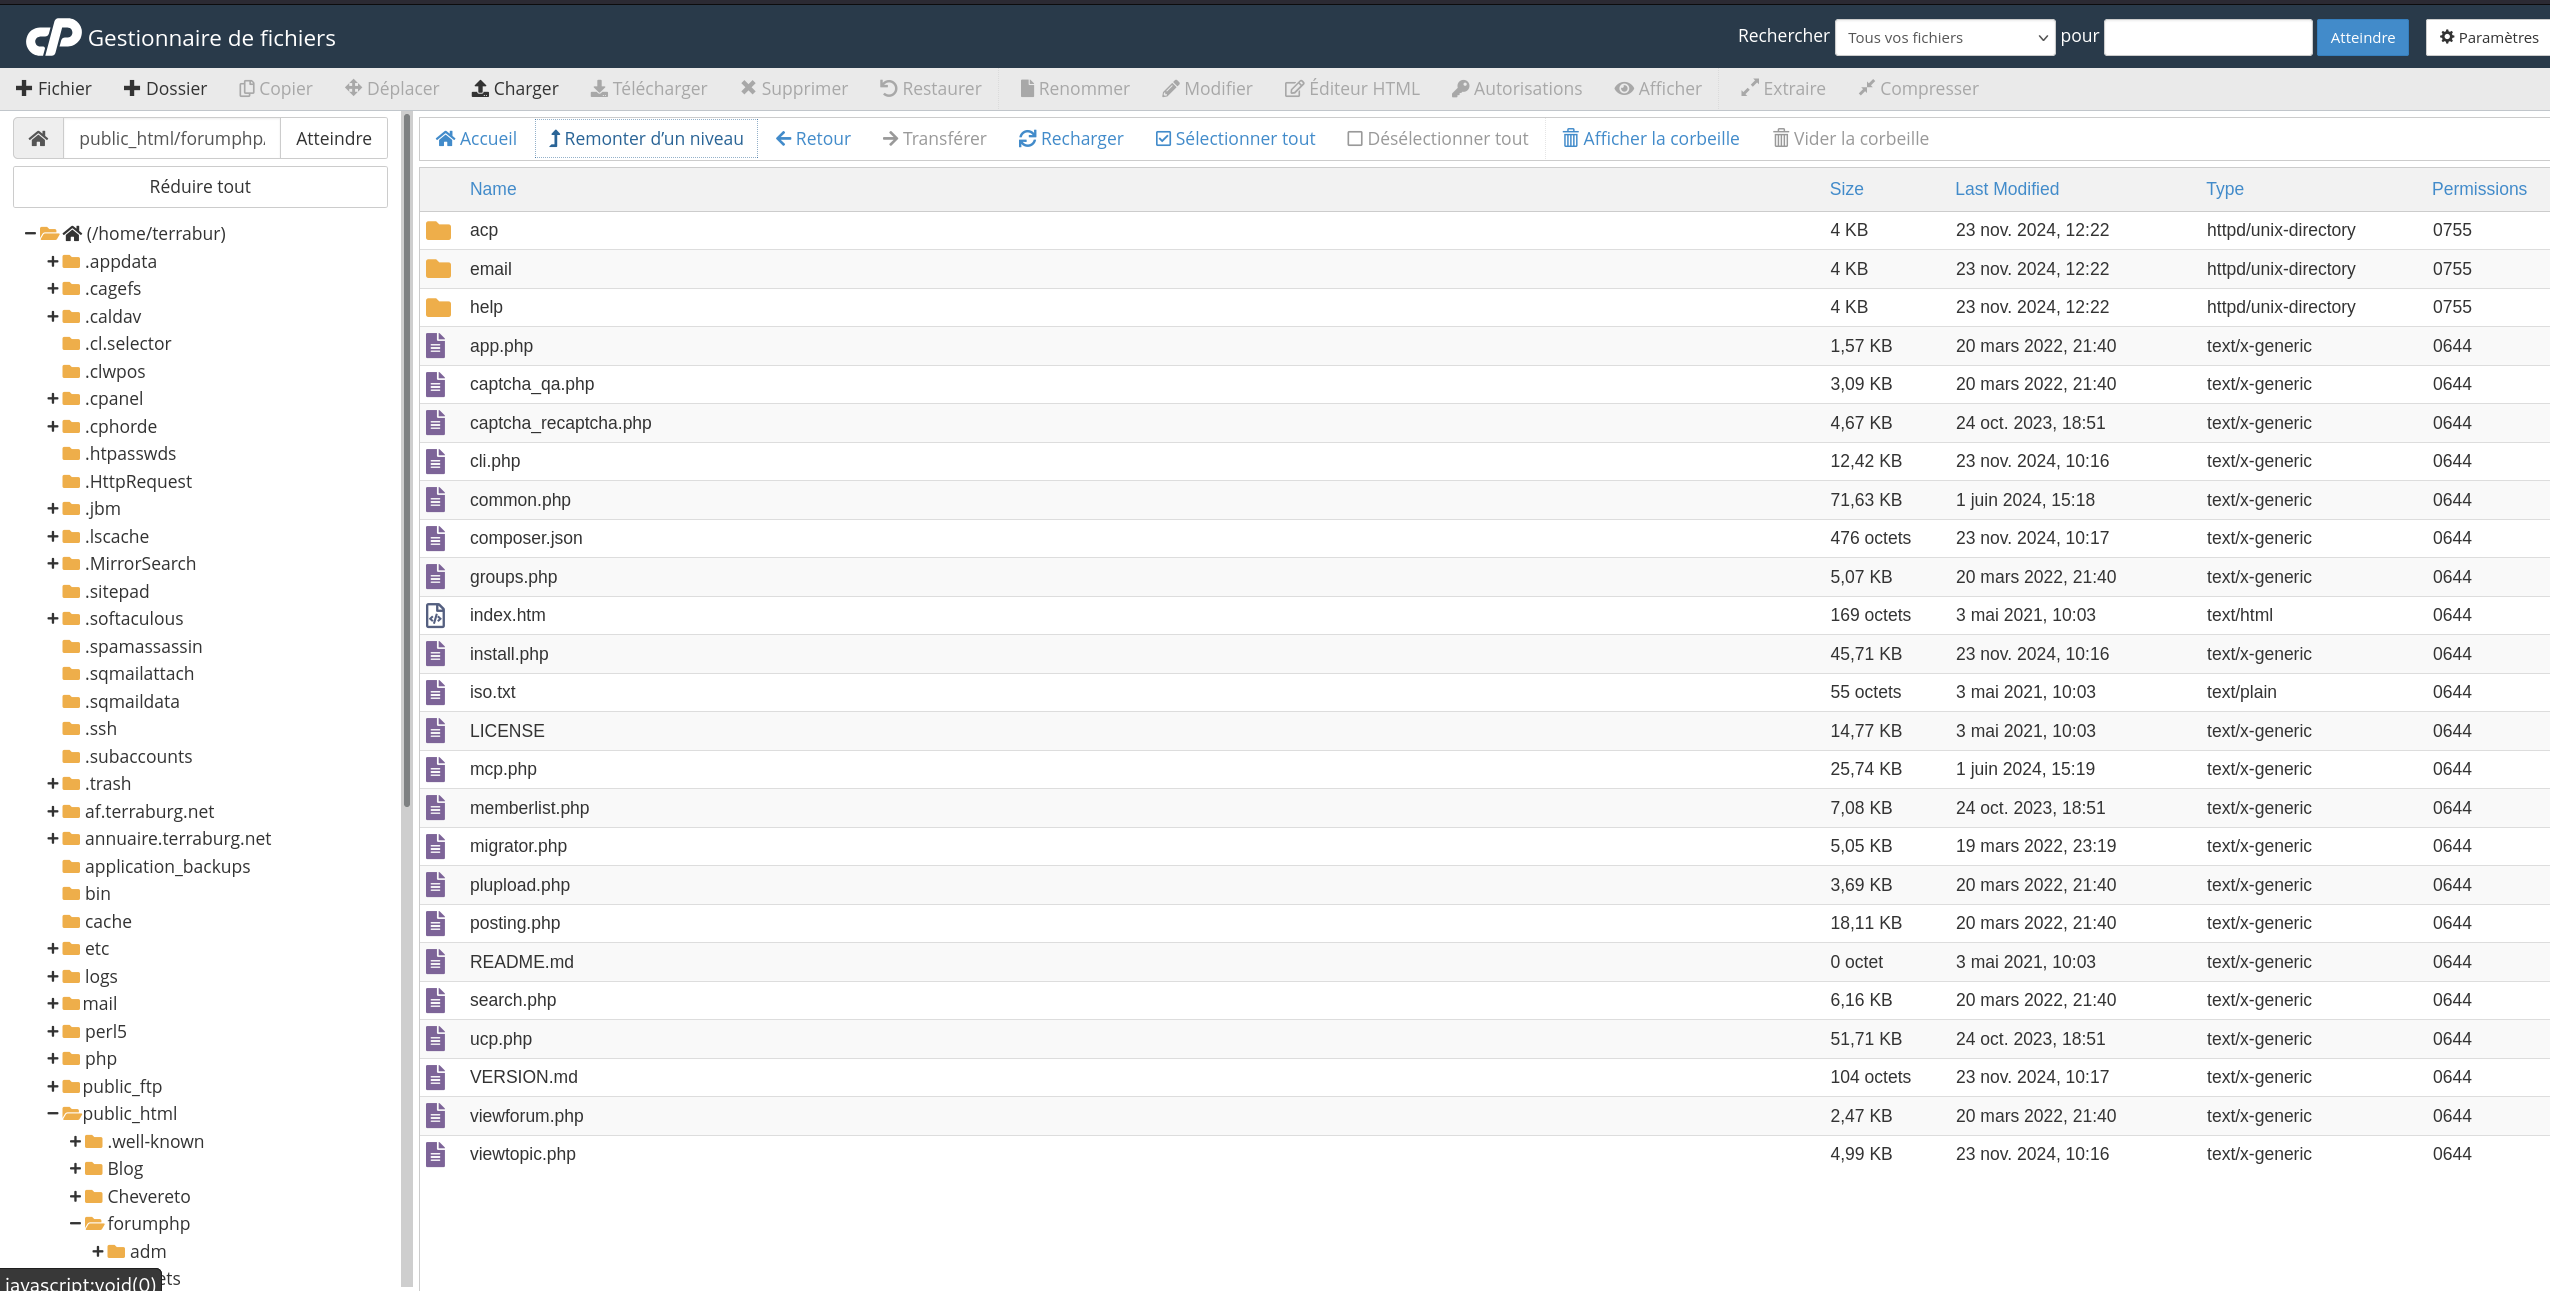Click the acp folder icon

click(438, 230)
